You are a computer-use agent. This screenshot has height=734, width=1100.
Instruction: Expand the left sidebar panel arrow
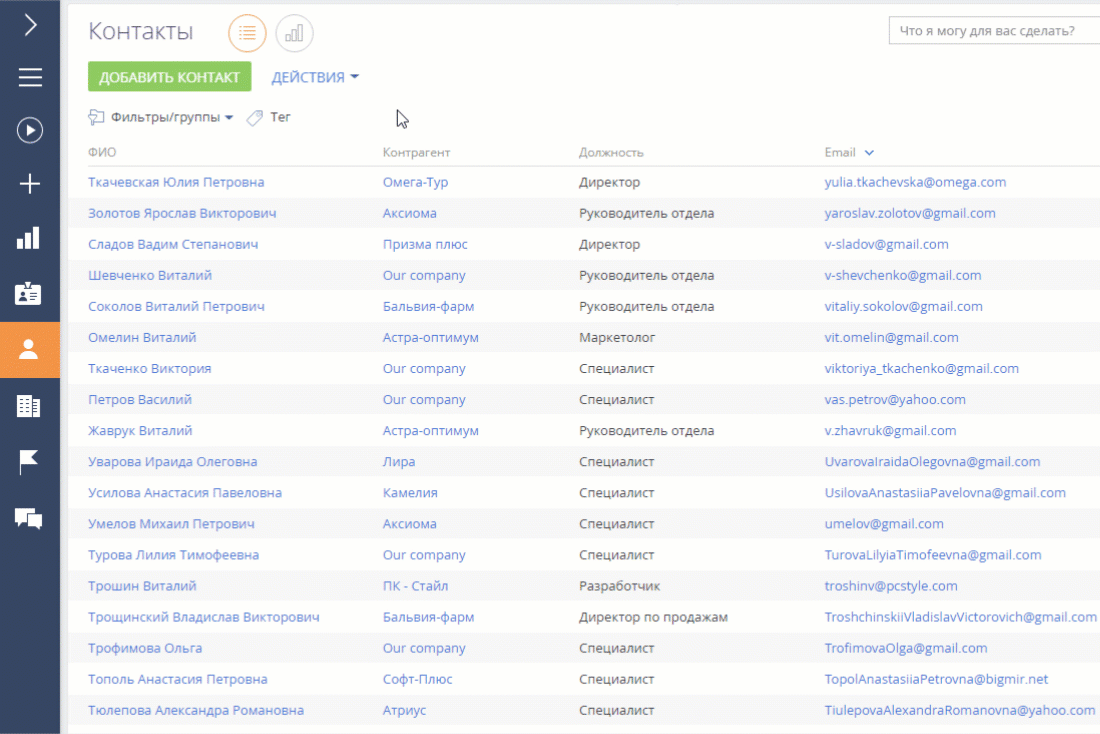click(x=30, y=25)
